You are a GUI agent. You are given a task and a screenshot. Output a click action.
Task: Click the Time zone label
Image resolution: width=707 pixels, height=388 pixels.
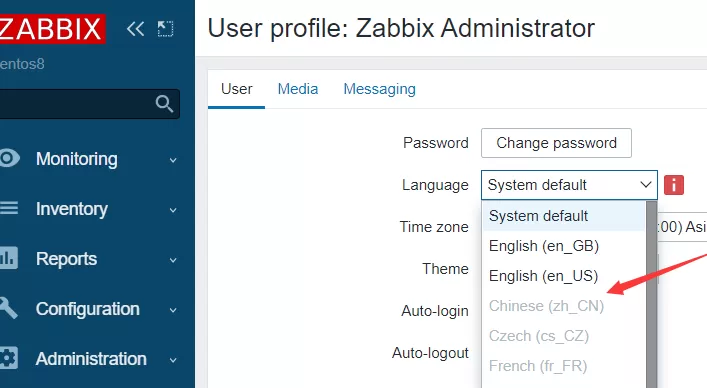(x=434, y=227)
